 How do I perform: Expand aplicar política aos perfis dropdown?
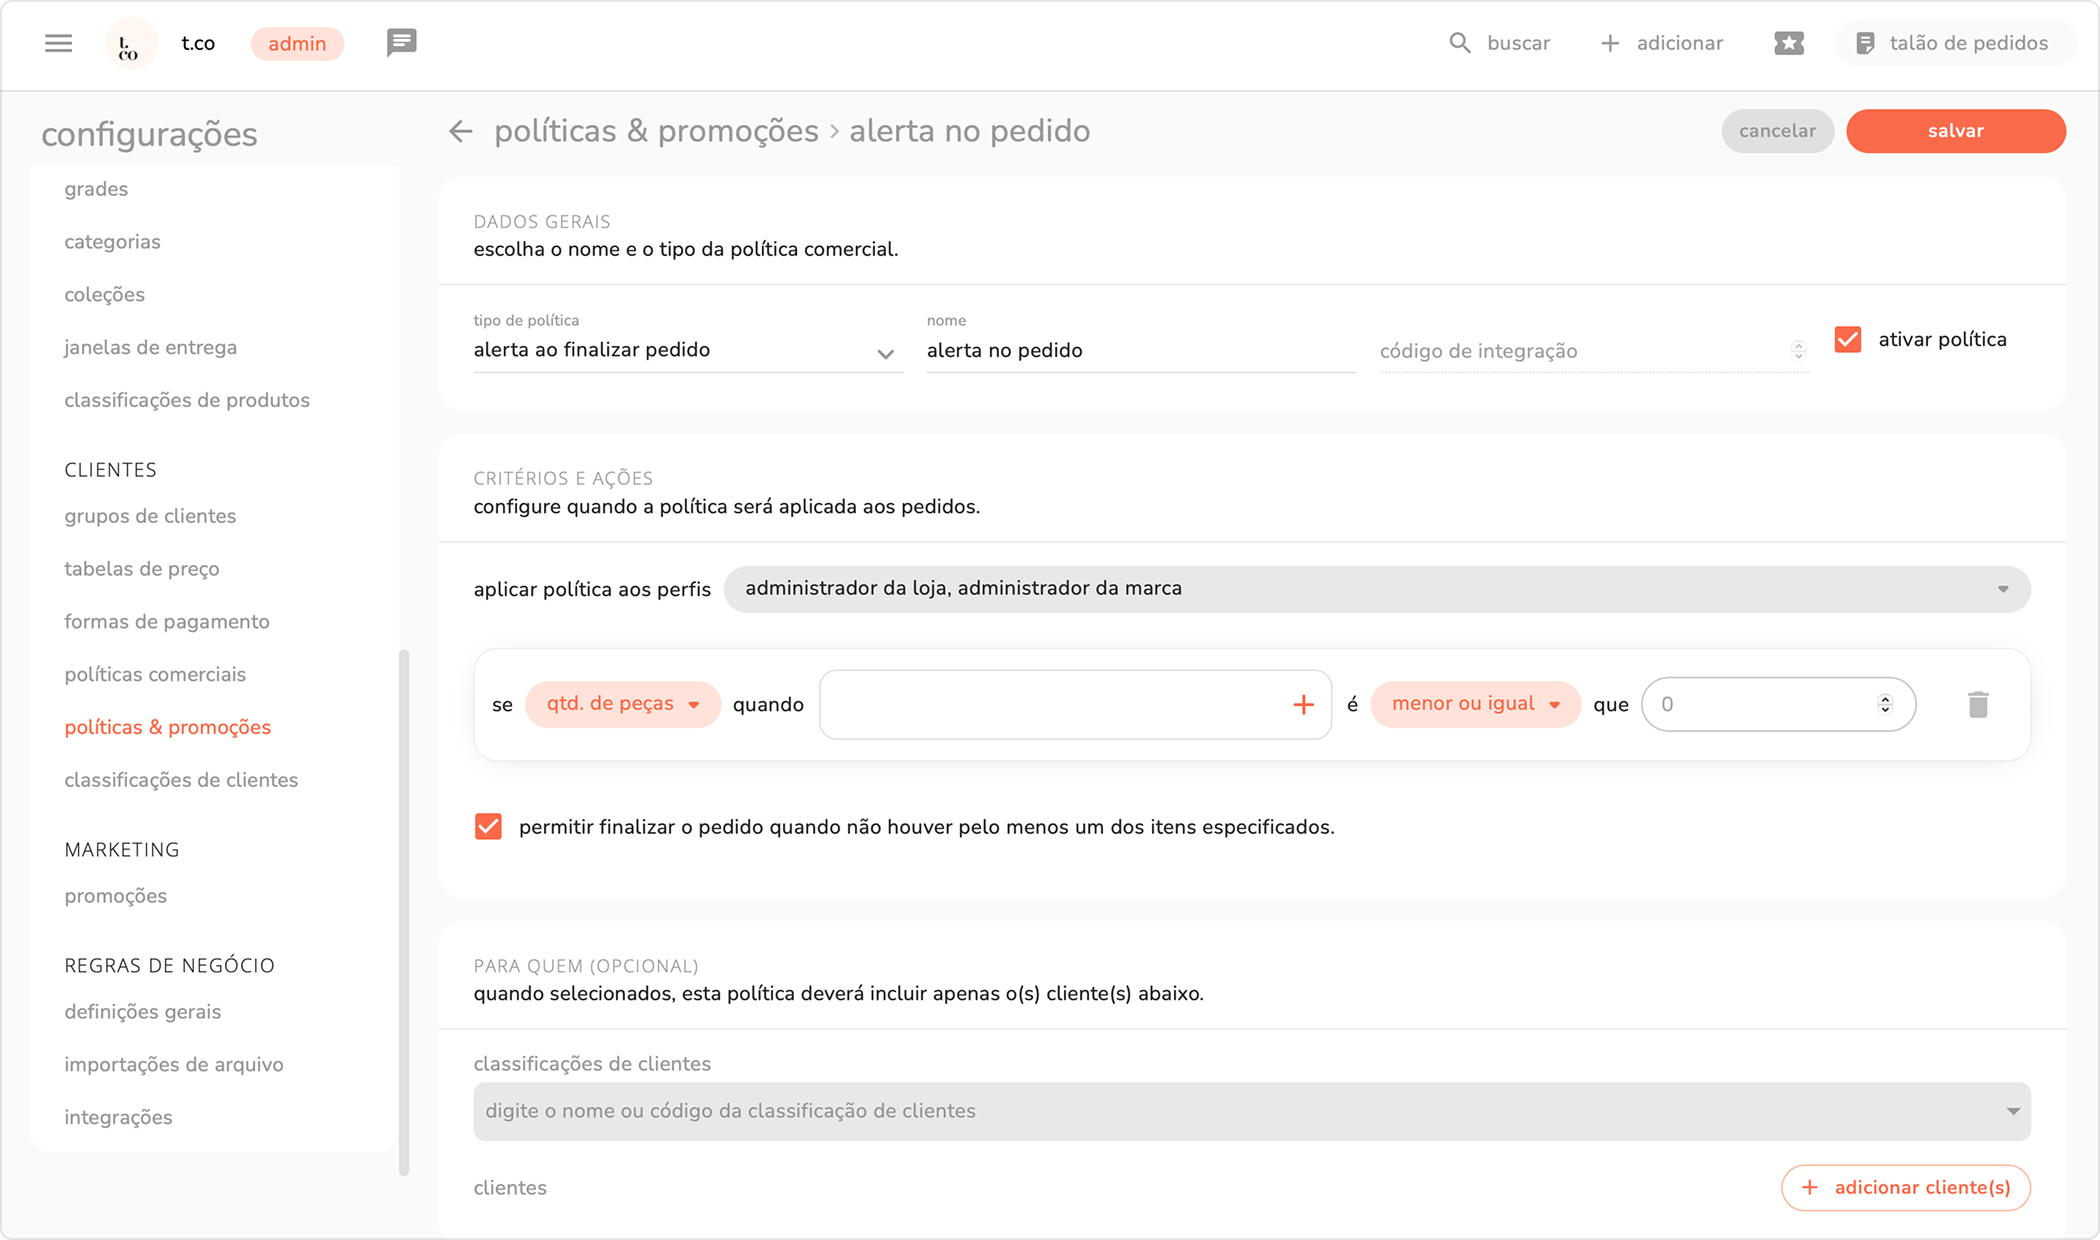coord(1376,589)
